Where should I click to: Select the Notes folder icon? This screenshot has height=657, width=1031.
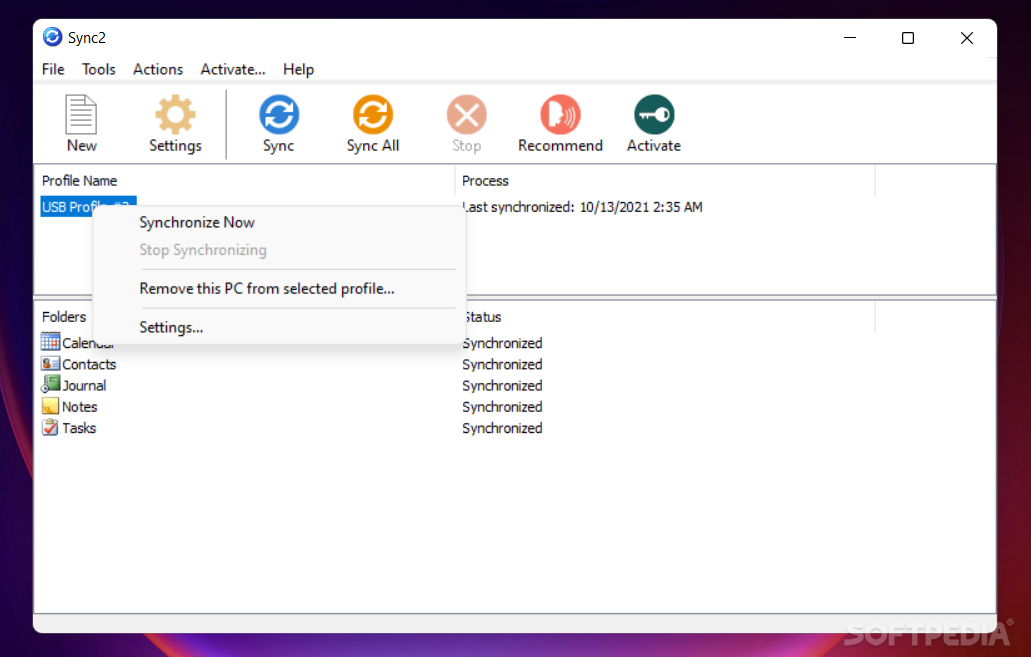pyautogui.click(x=50, y=406)
